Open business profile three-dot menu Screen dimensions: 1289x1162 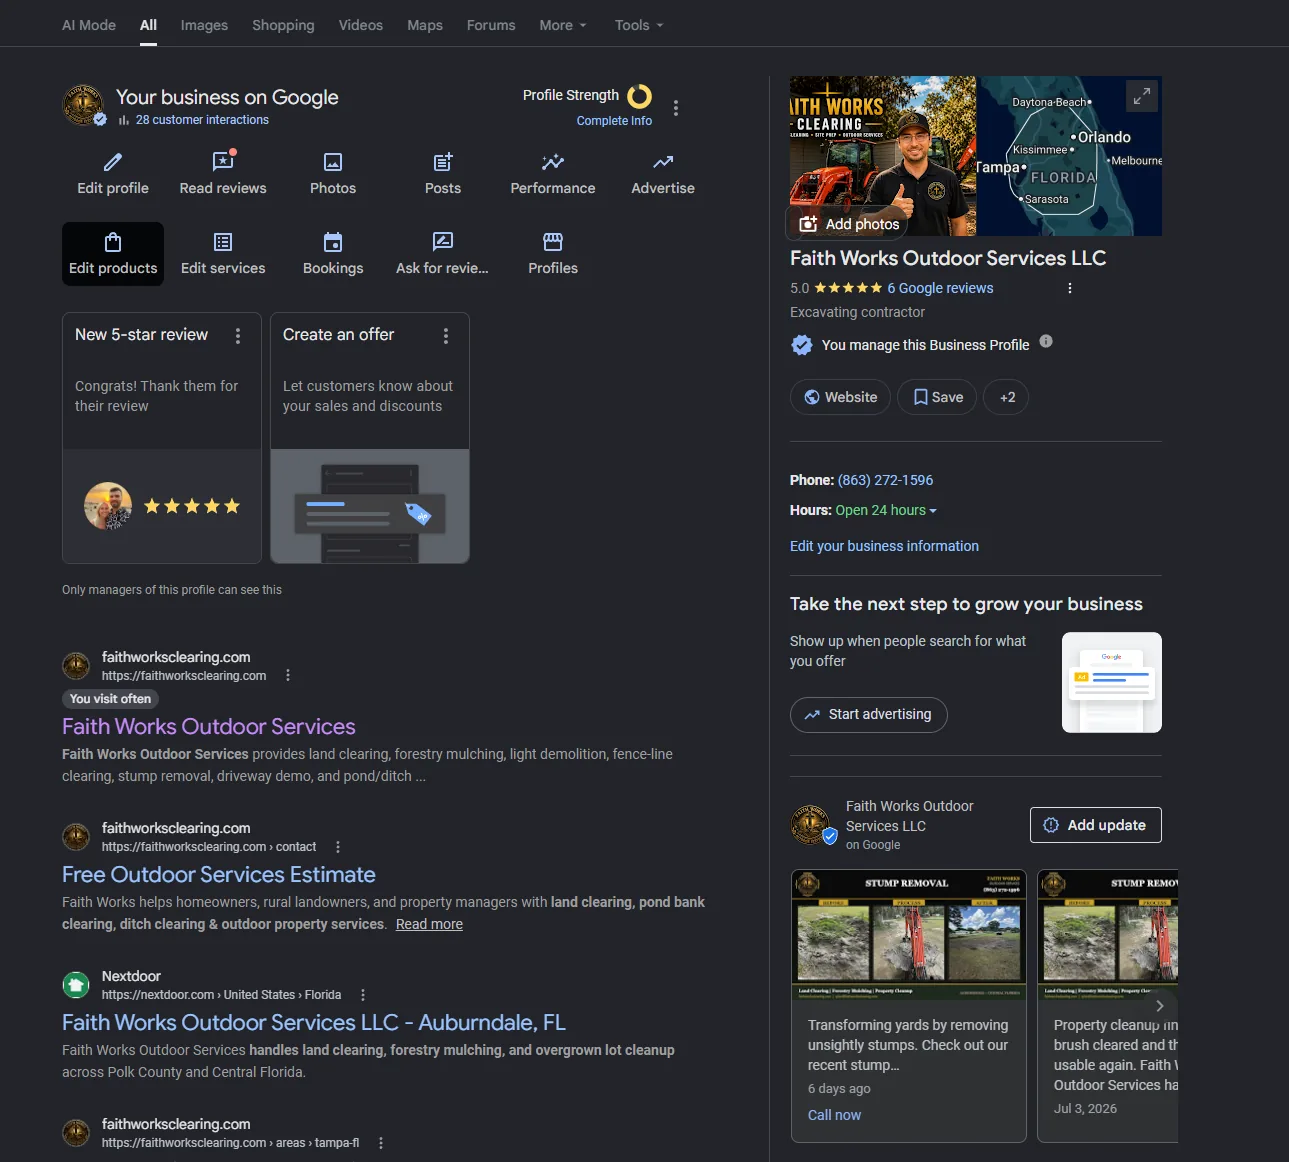coord(676,108)
